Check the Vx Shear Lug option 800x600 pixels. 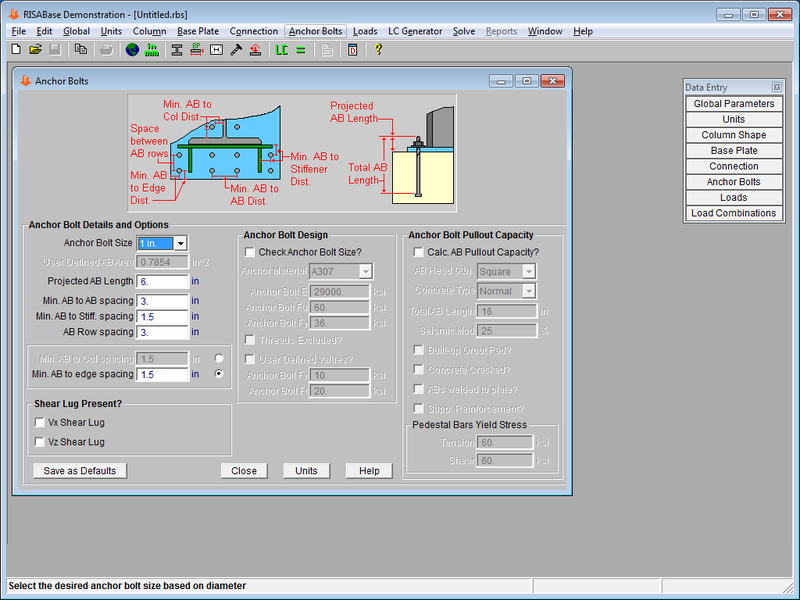39,423
